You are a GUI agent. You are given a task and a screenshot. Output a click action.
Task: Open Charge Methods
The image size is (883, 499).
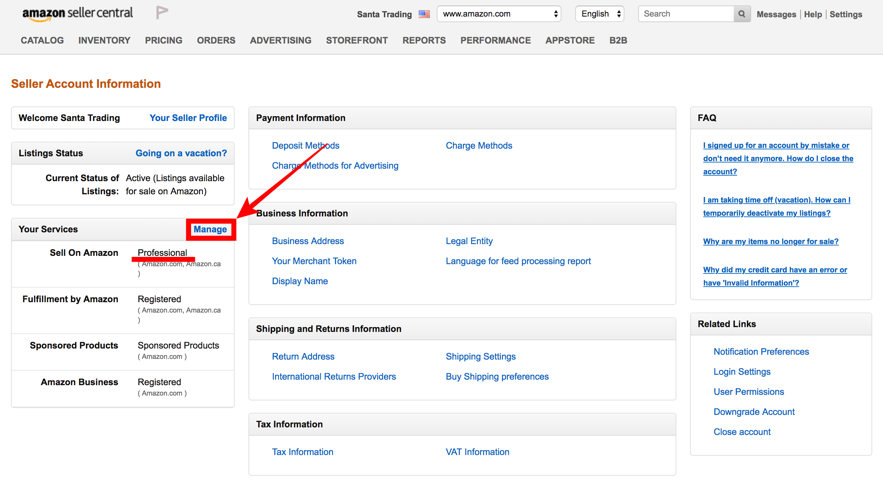coord(479,145)
